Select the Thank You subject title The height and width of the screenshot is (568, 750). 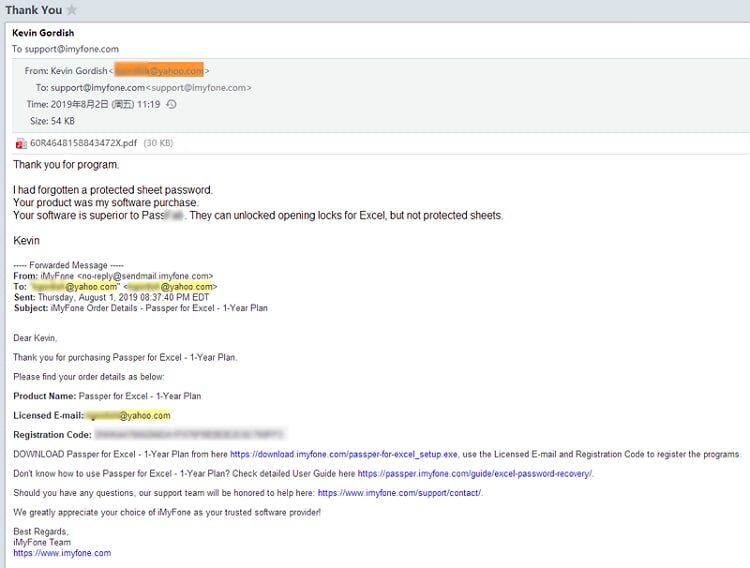(33, 10)
